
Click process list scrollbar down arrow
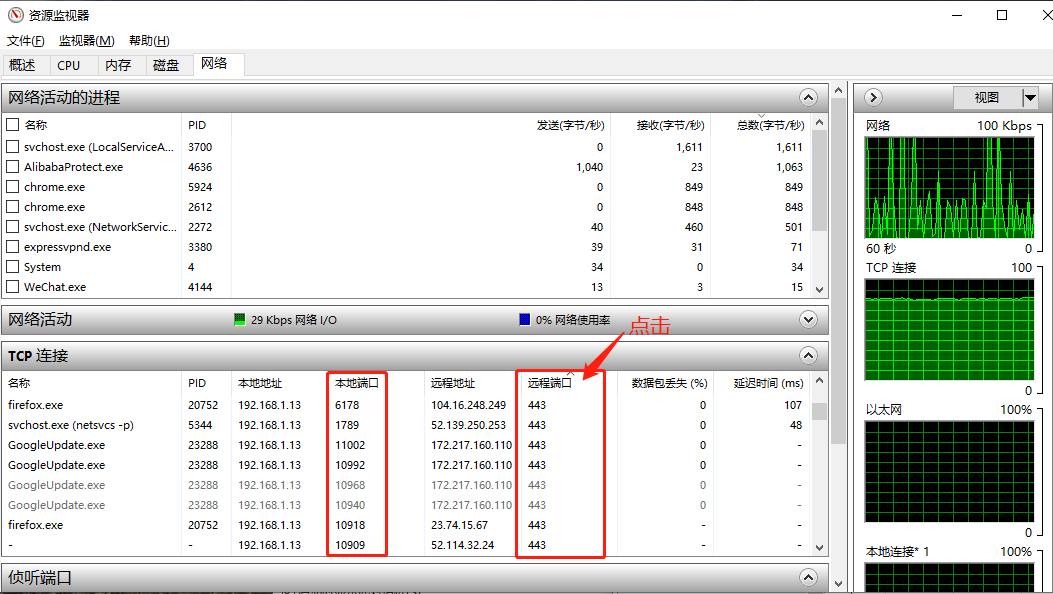point(819,290)
